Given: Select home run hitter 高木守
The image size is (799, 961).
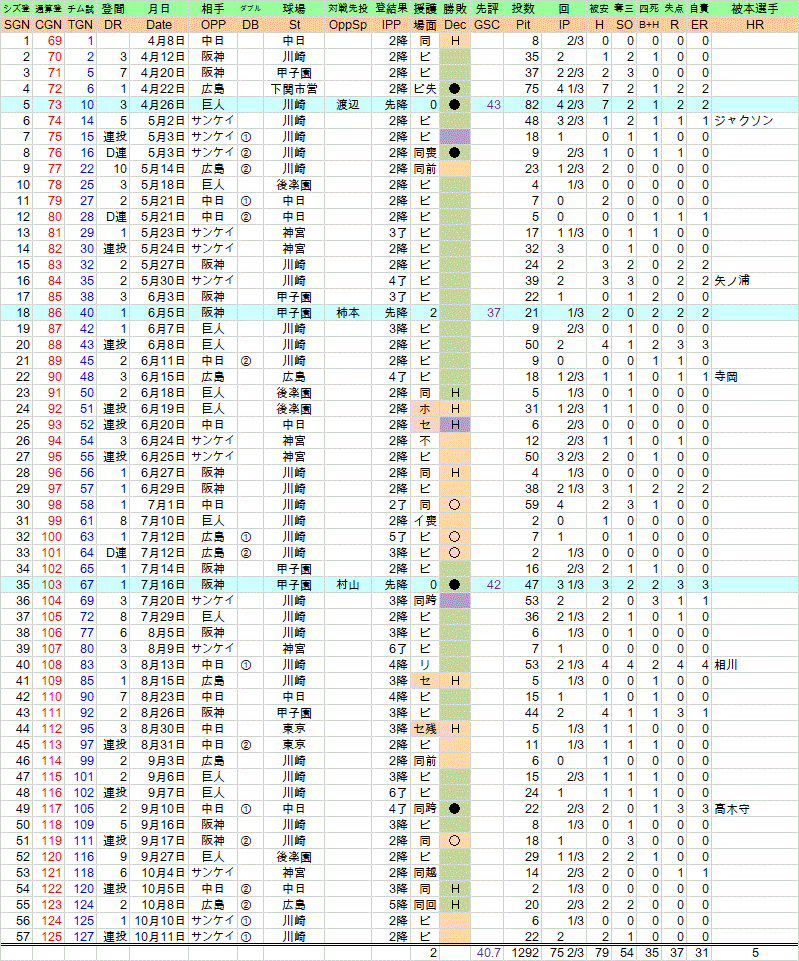Looking at the screenshot, I should click(732, 809).
